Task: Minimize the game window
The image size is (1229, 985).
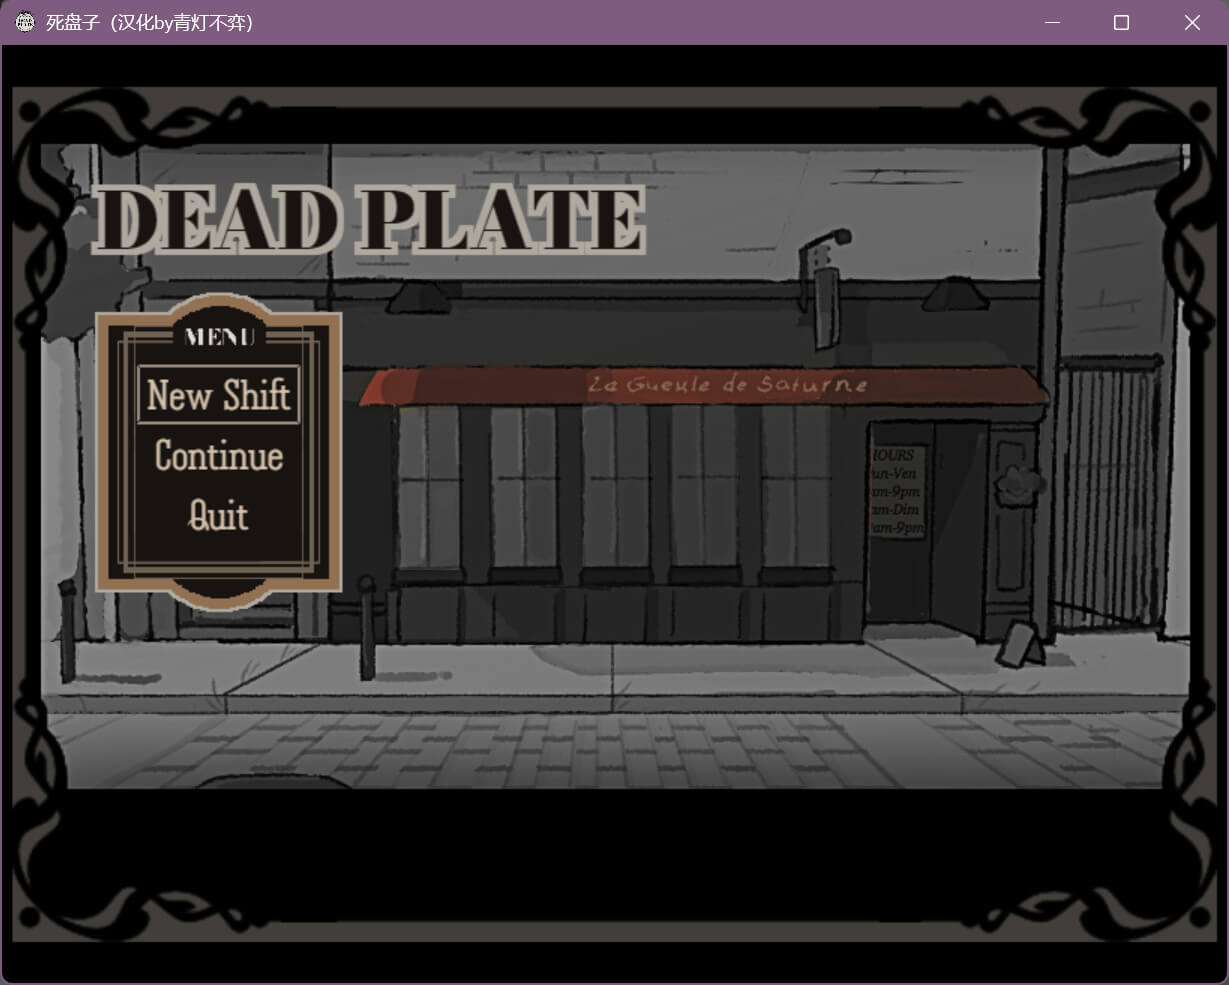Action: point(1051,22)
